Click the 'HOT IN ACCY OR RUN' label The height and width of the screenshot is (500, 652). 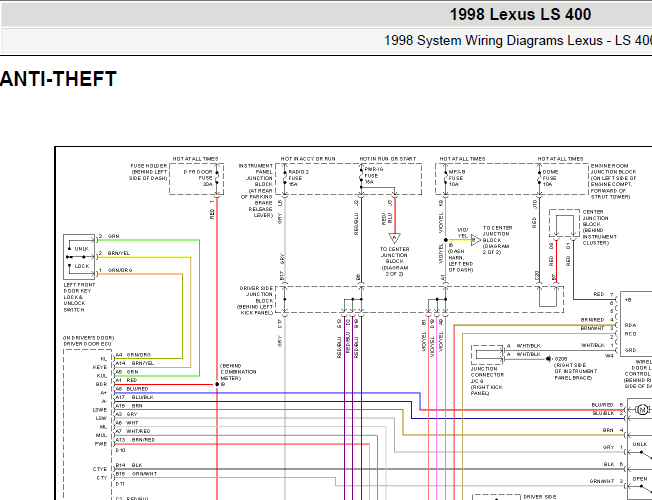tap(308, 159)
